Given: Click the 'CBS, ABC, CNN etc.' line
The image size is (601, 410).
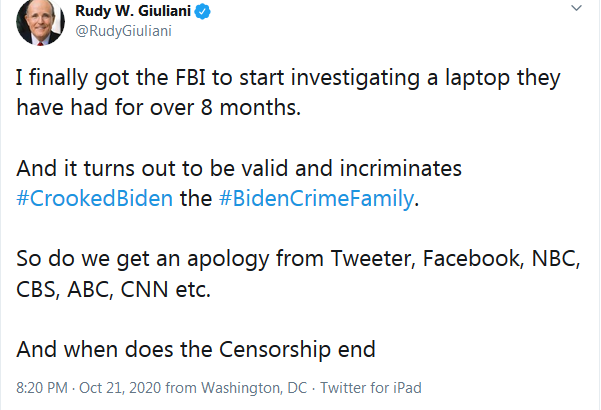Looking at the screenshot, I should point(113,290).
